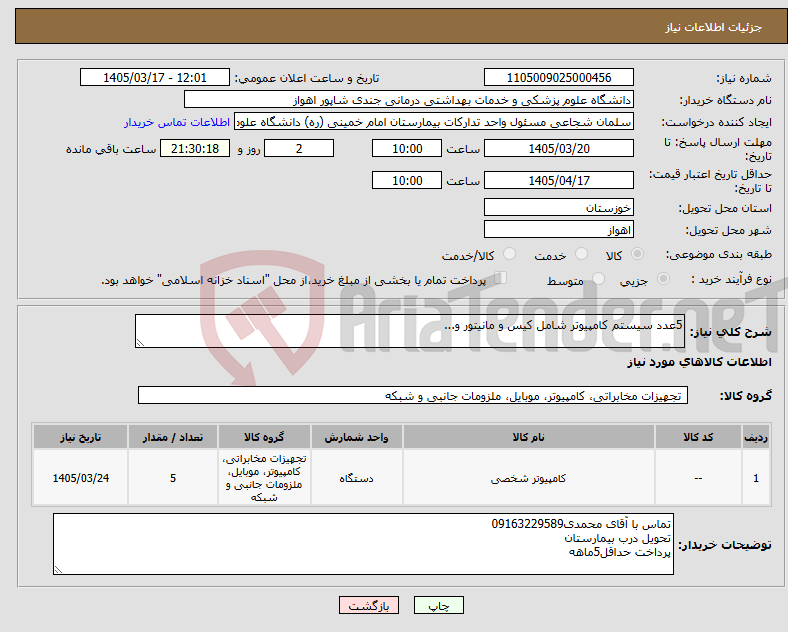Click the remaining time field 21:30:18

tap(194, 149)
